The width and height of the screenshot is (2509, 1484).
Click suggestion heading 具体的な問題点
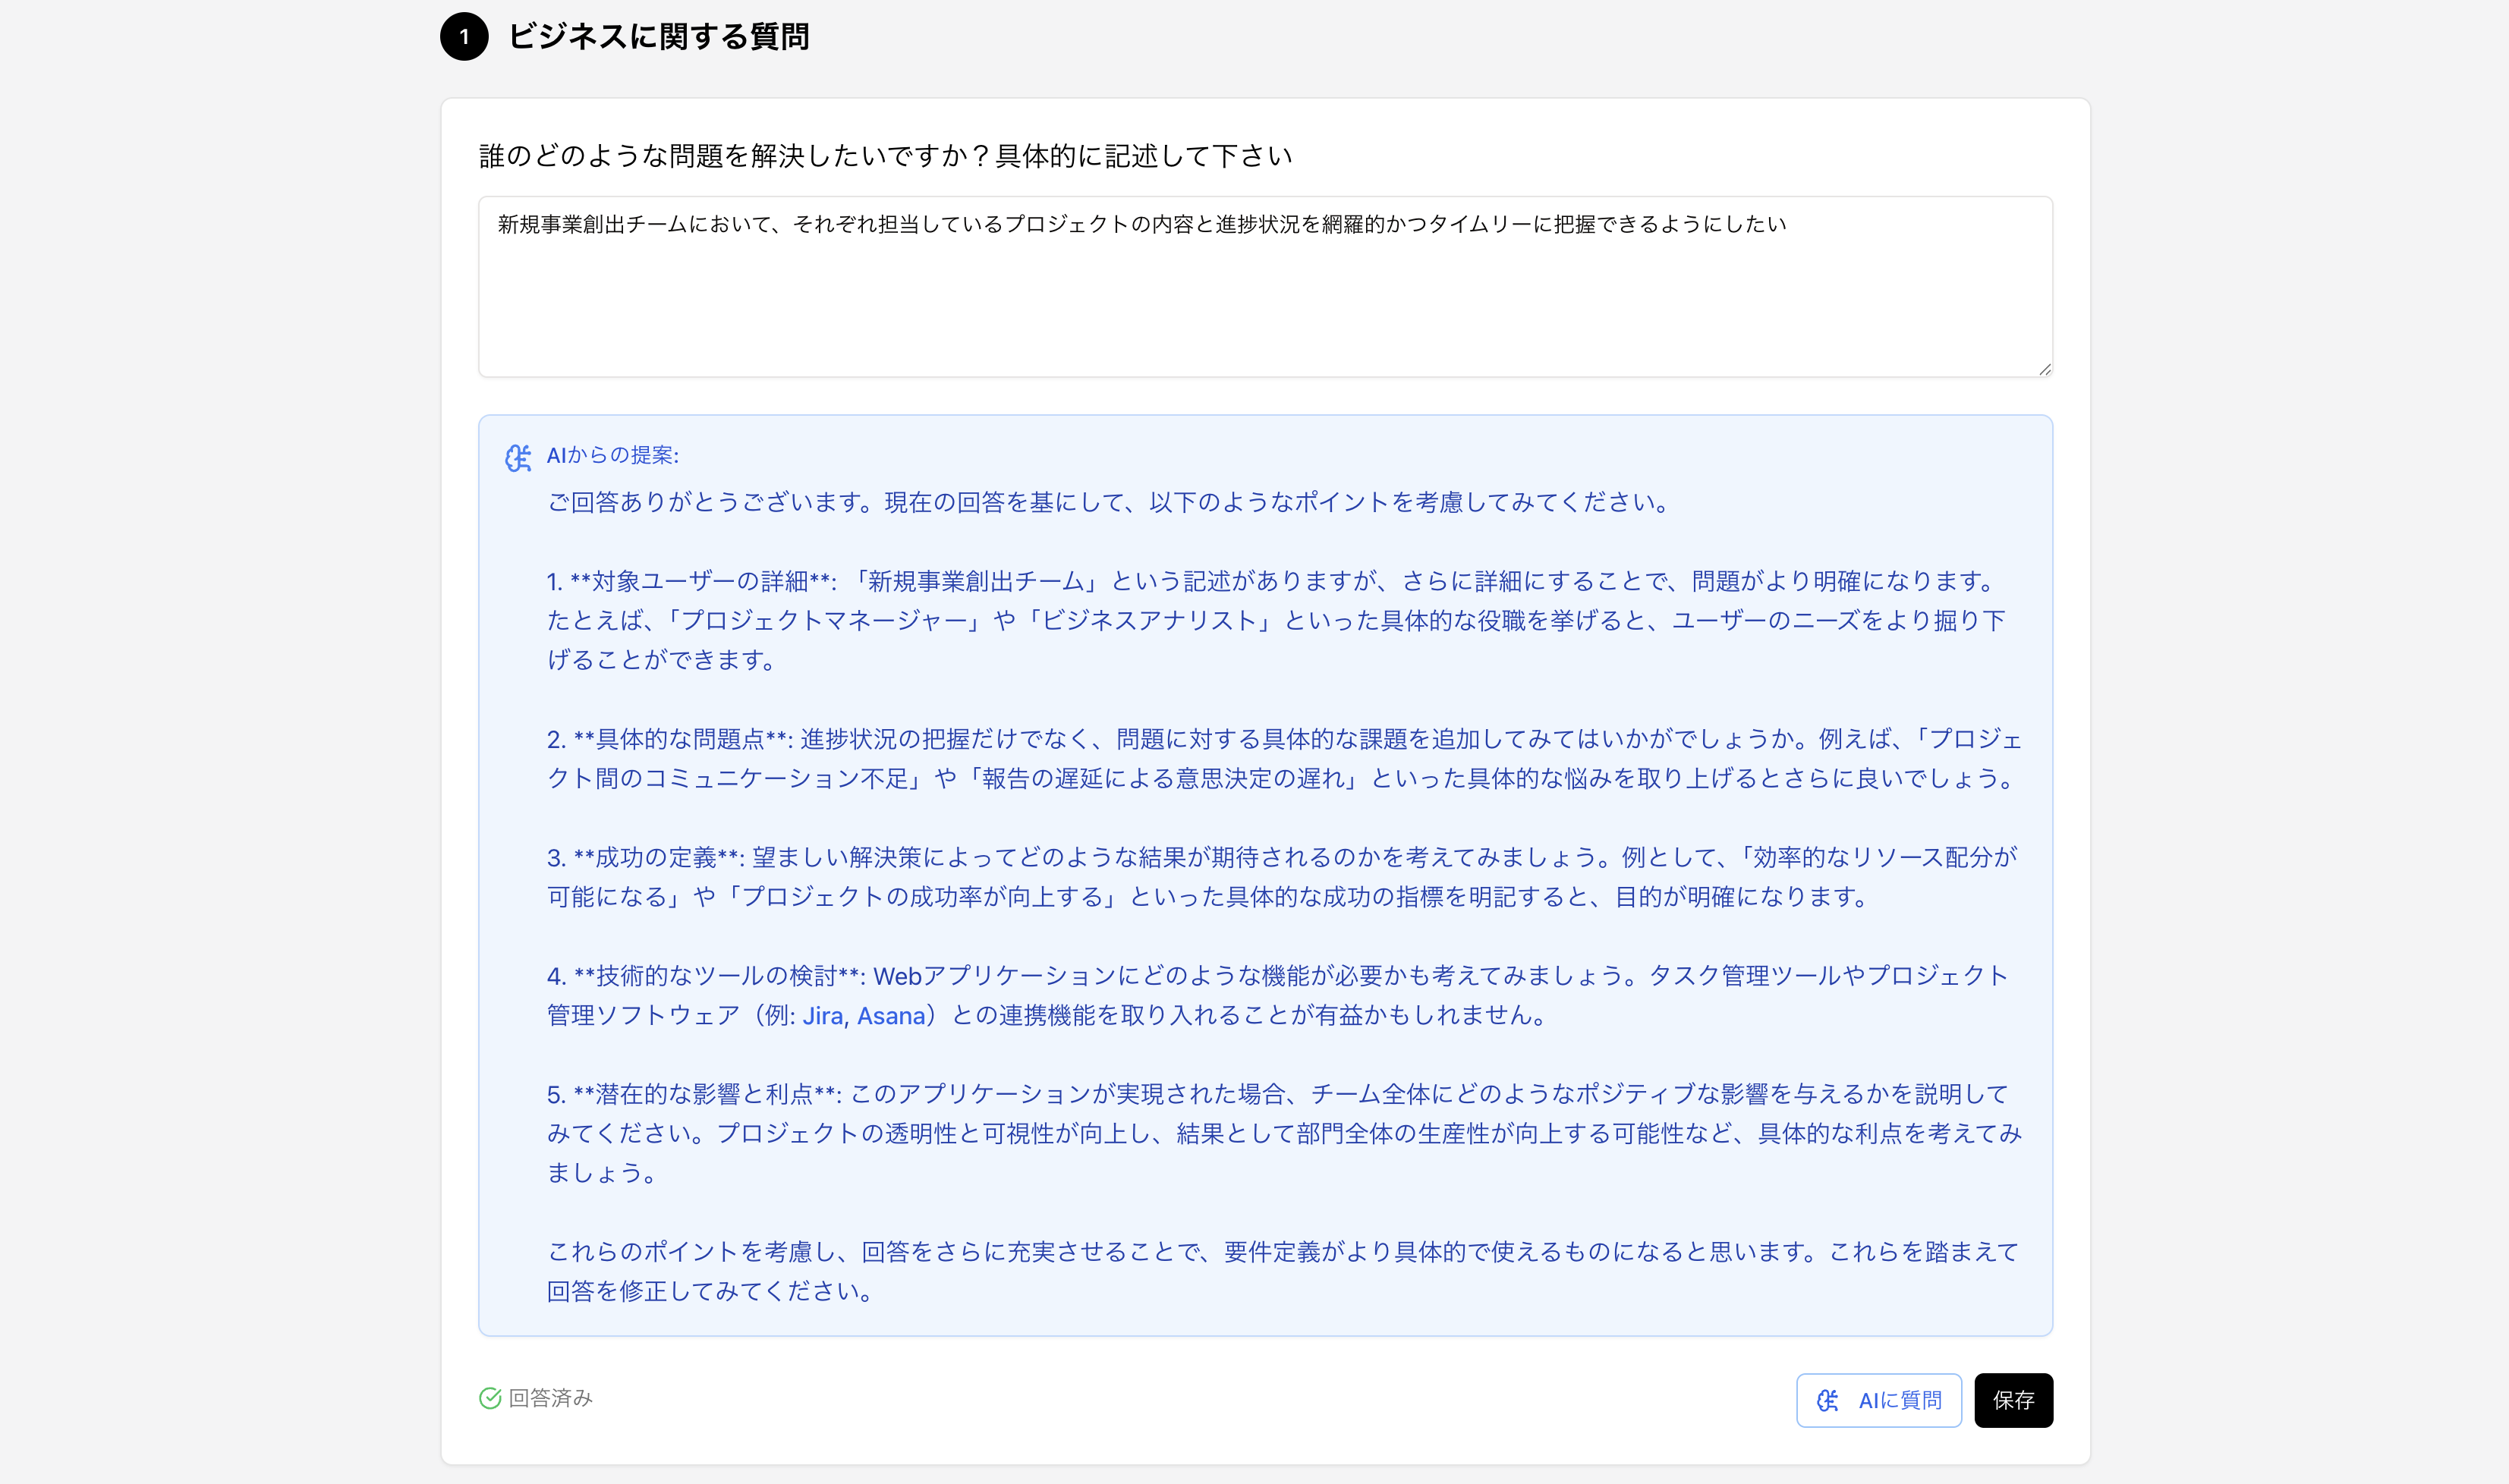[680, 739]
